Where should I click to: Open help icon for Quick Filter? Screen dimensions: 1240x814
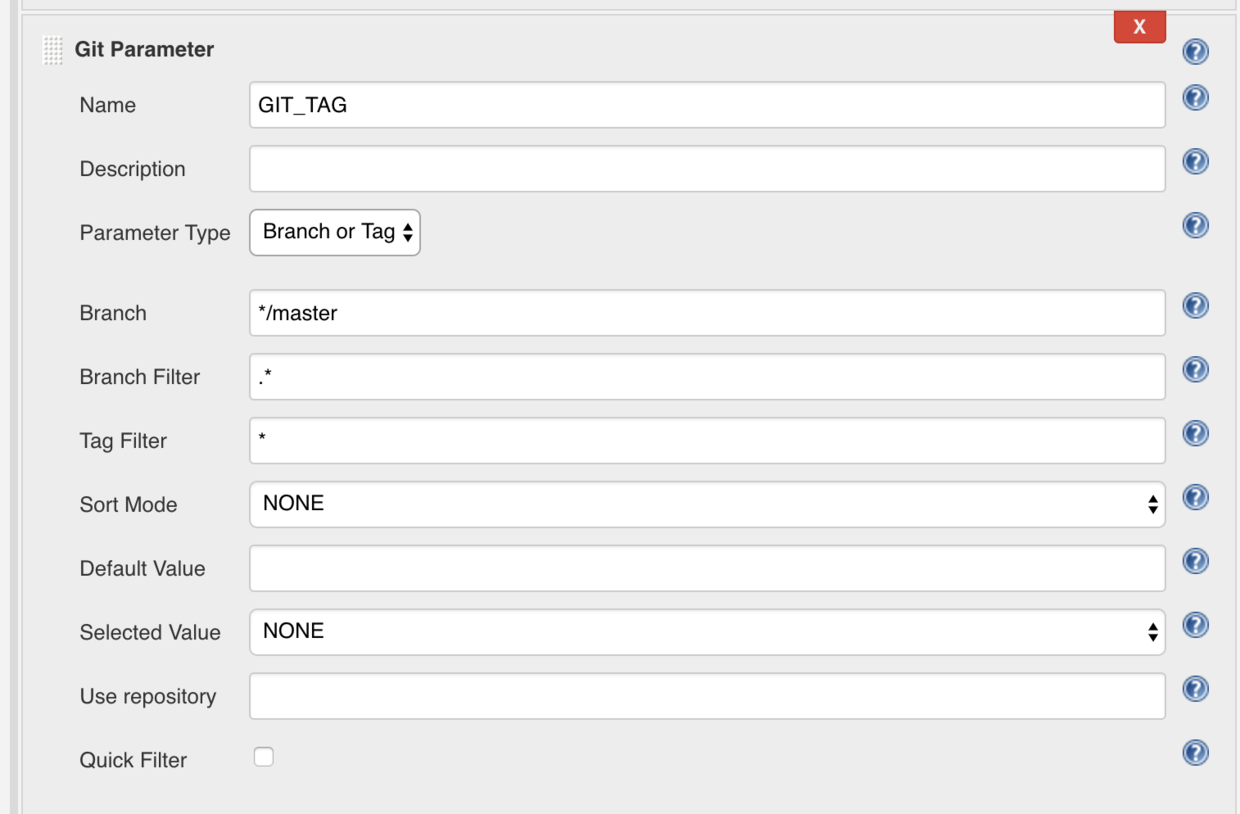[1195, 753]
